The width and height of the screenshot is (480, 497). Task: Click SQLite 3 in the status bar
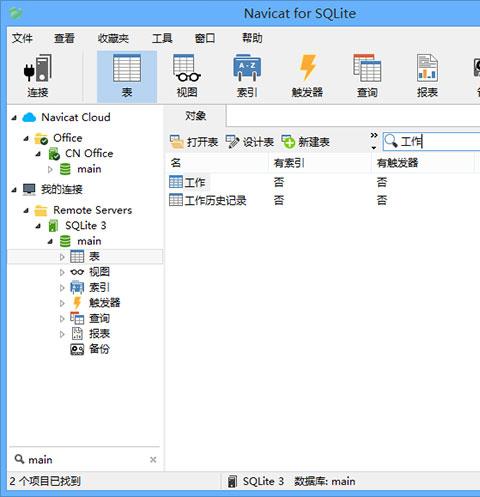coord(256,481)
